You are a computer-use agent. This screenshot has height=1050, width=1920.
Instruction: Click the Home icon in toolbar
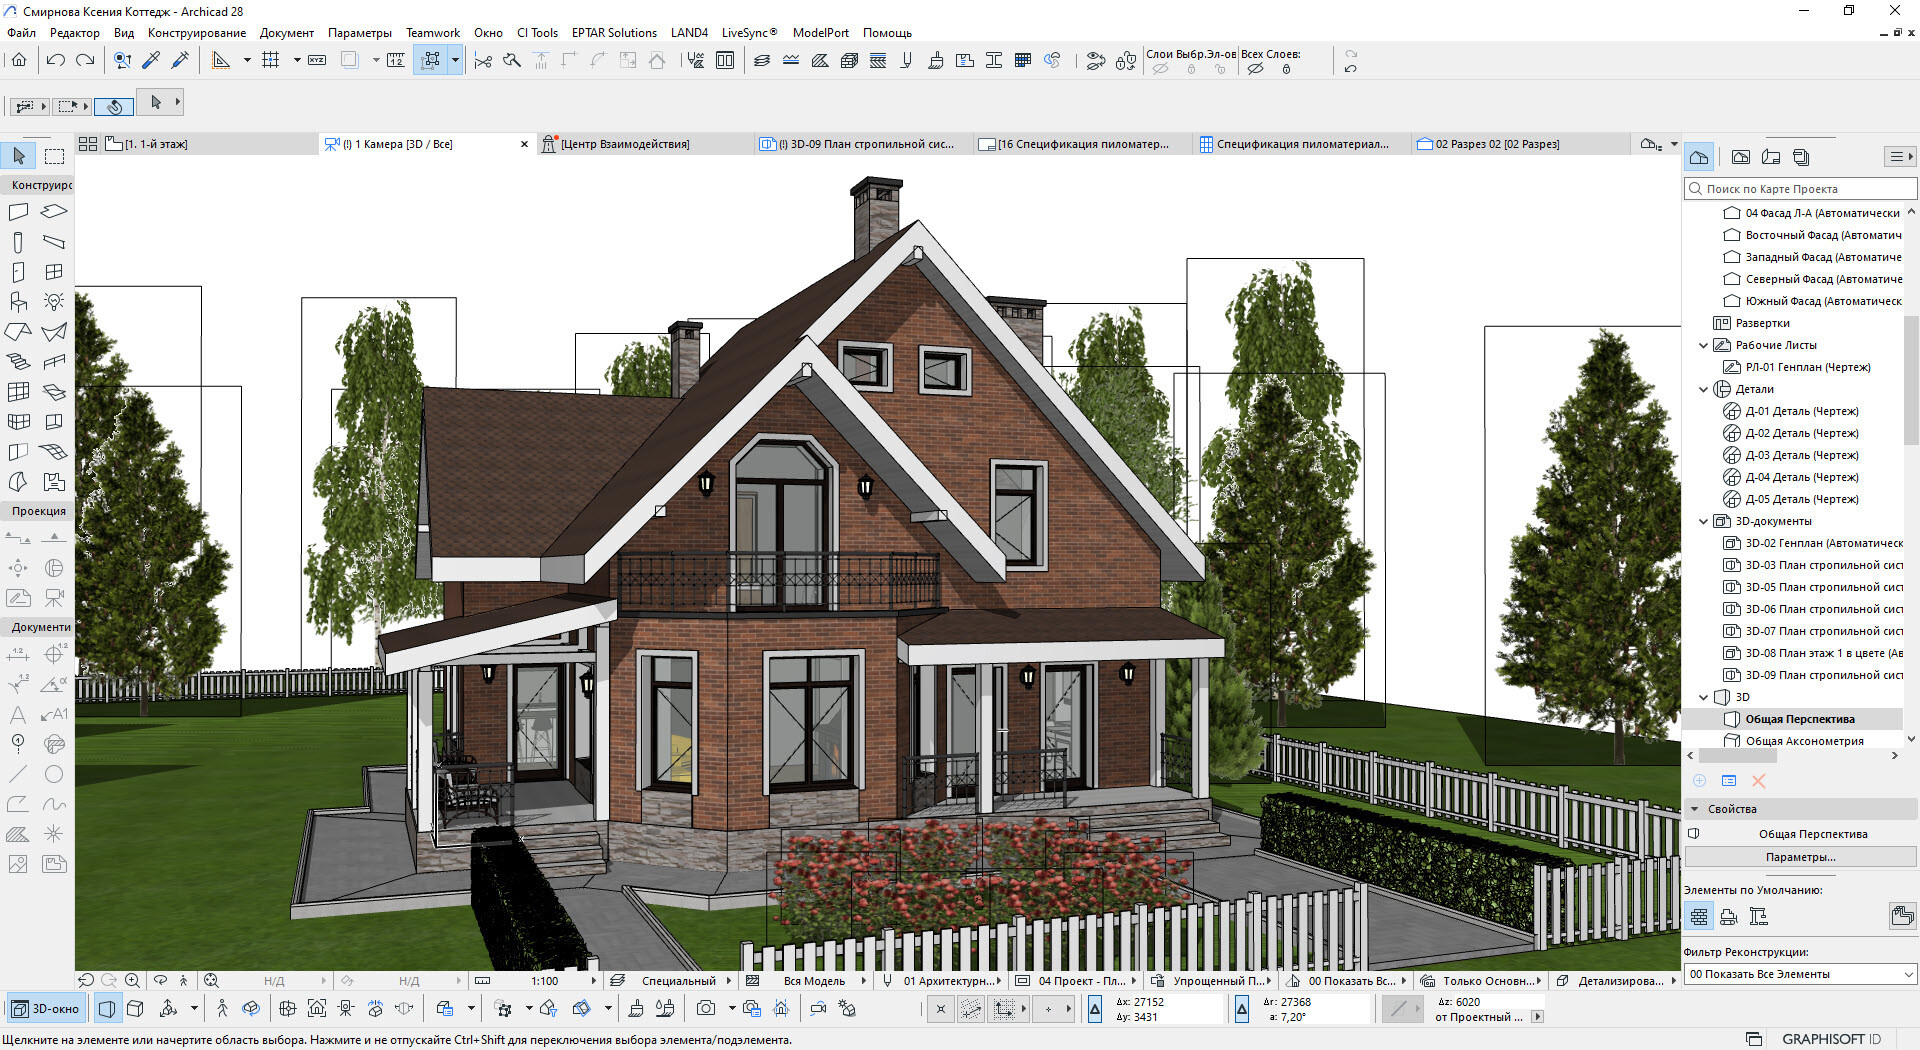[19, 61]
